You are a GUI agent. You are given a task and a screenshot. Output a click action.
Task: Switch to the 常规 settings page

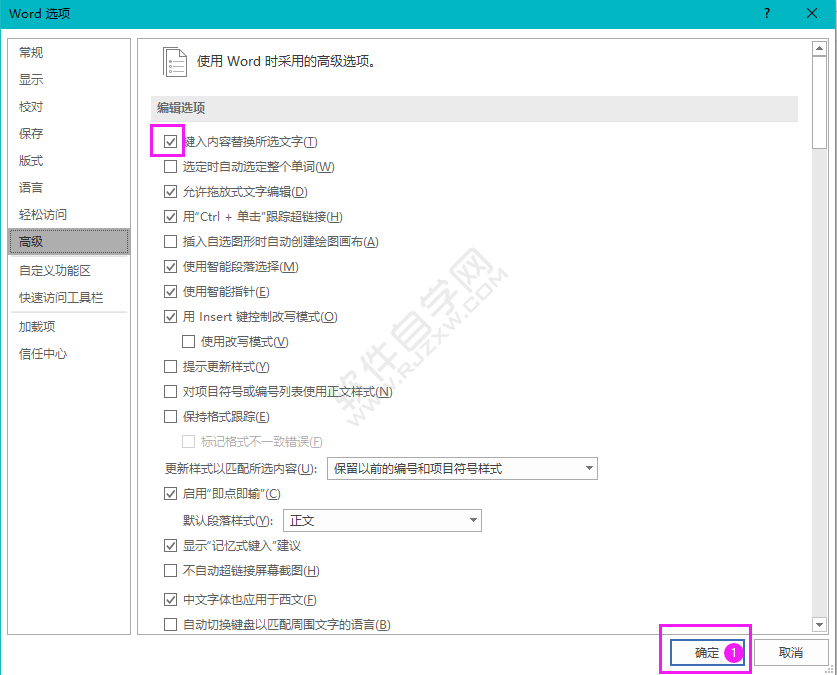(x=30, y=52)
